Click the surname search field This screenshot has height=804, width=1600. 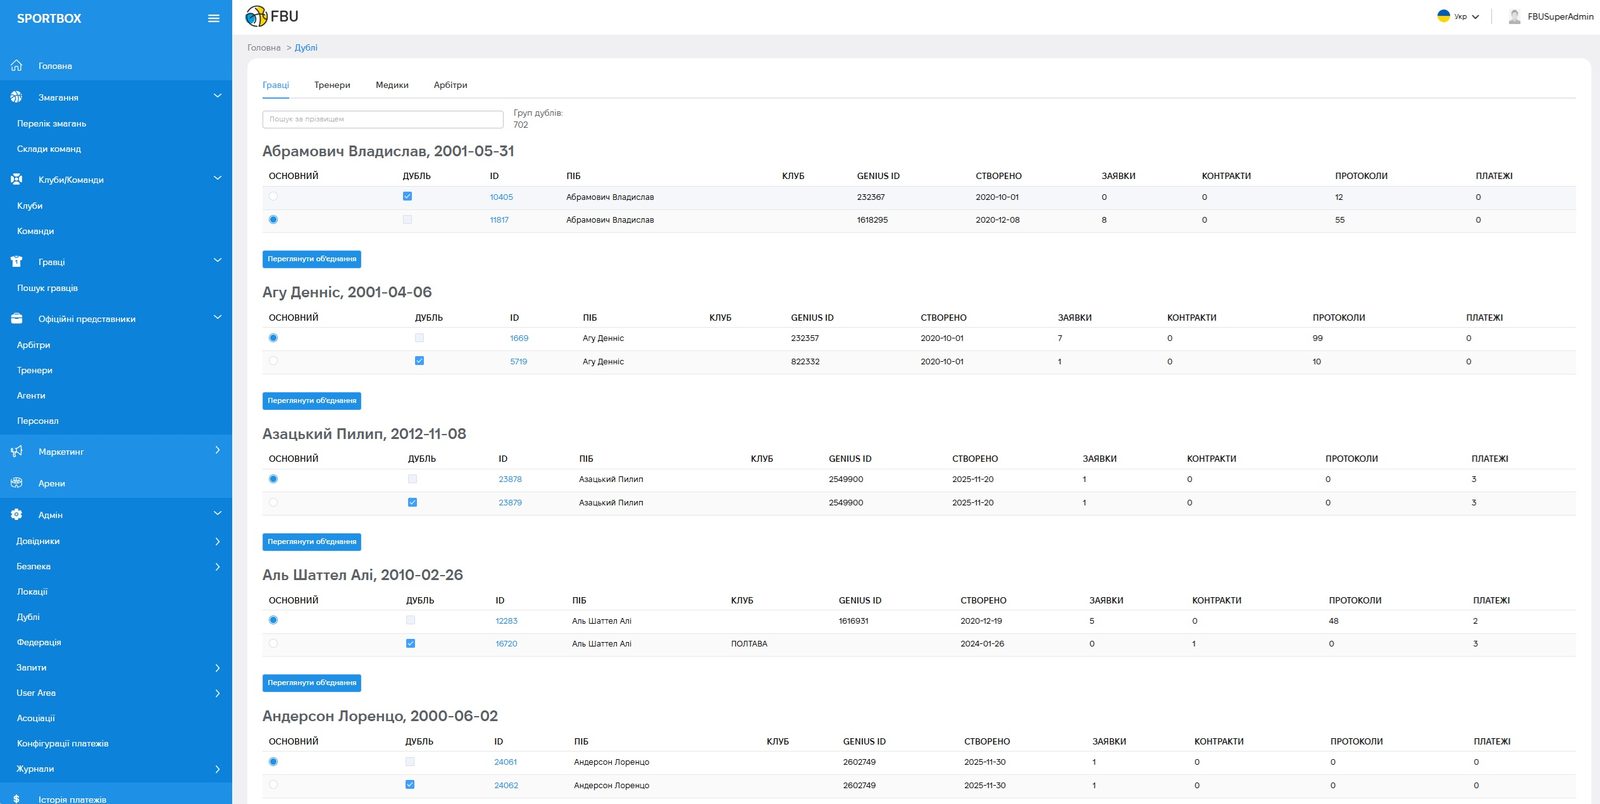383,119
